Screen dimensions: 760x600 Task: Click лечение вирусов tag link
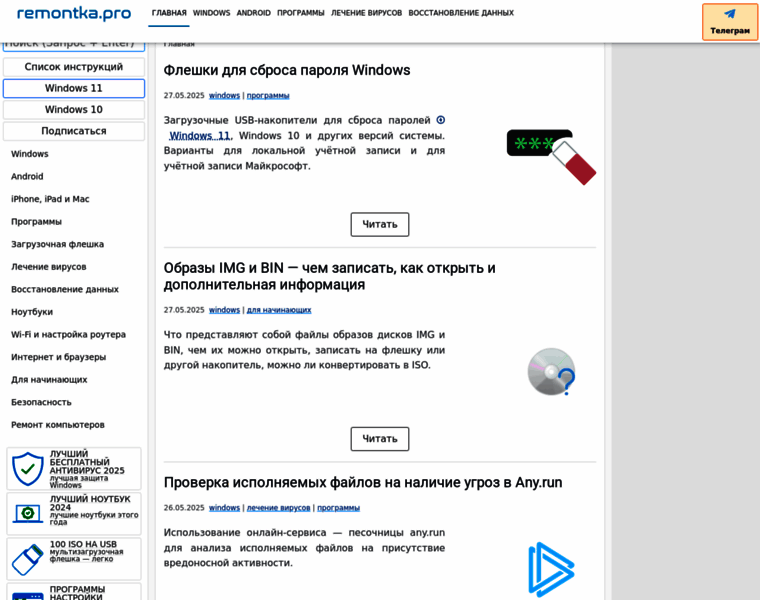(x=278, y=507)
